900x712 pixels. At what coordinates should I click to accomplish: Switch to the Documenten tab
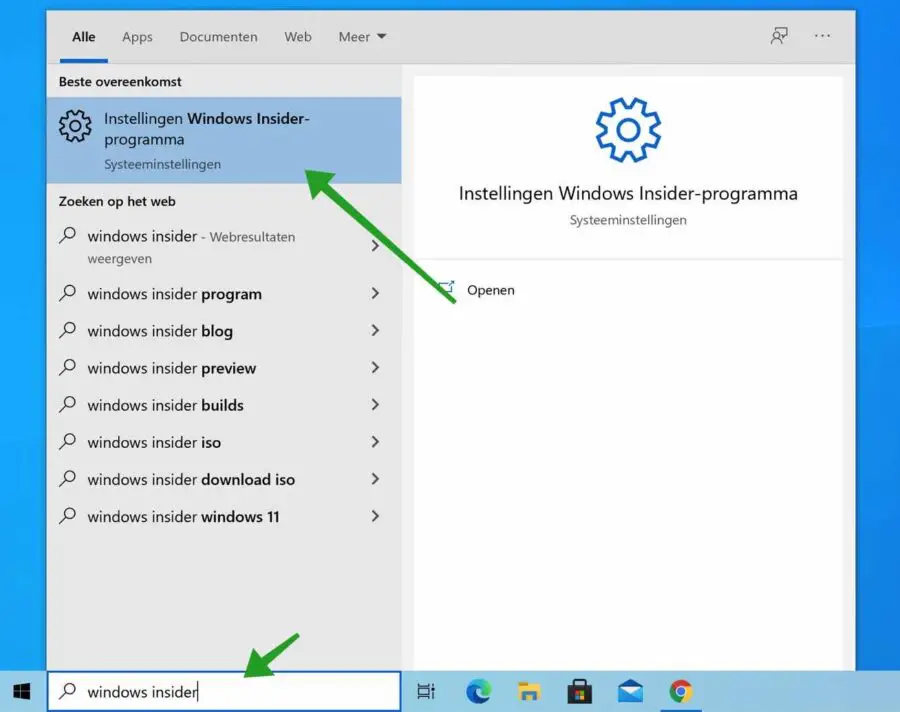click(219, 37)
